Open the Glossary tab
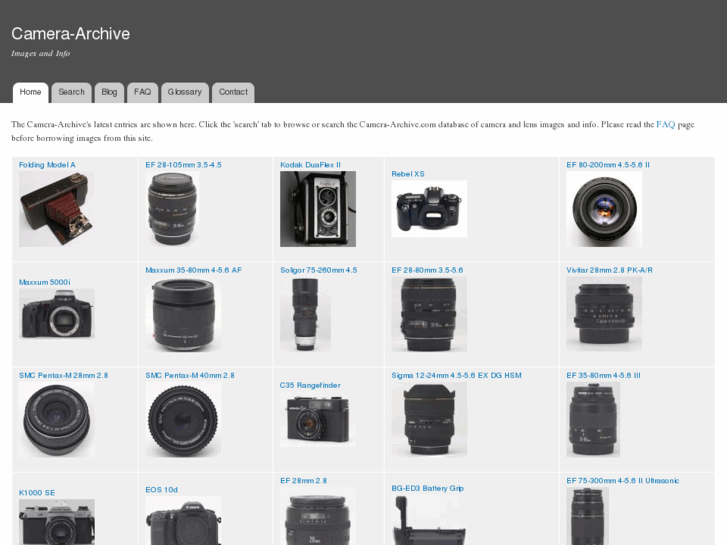Image resolution: width=727 pixels, height=545 pixels. [x=185, y=92]
